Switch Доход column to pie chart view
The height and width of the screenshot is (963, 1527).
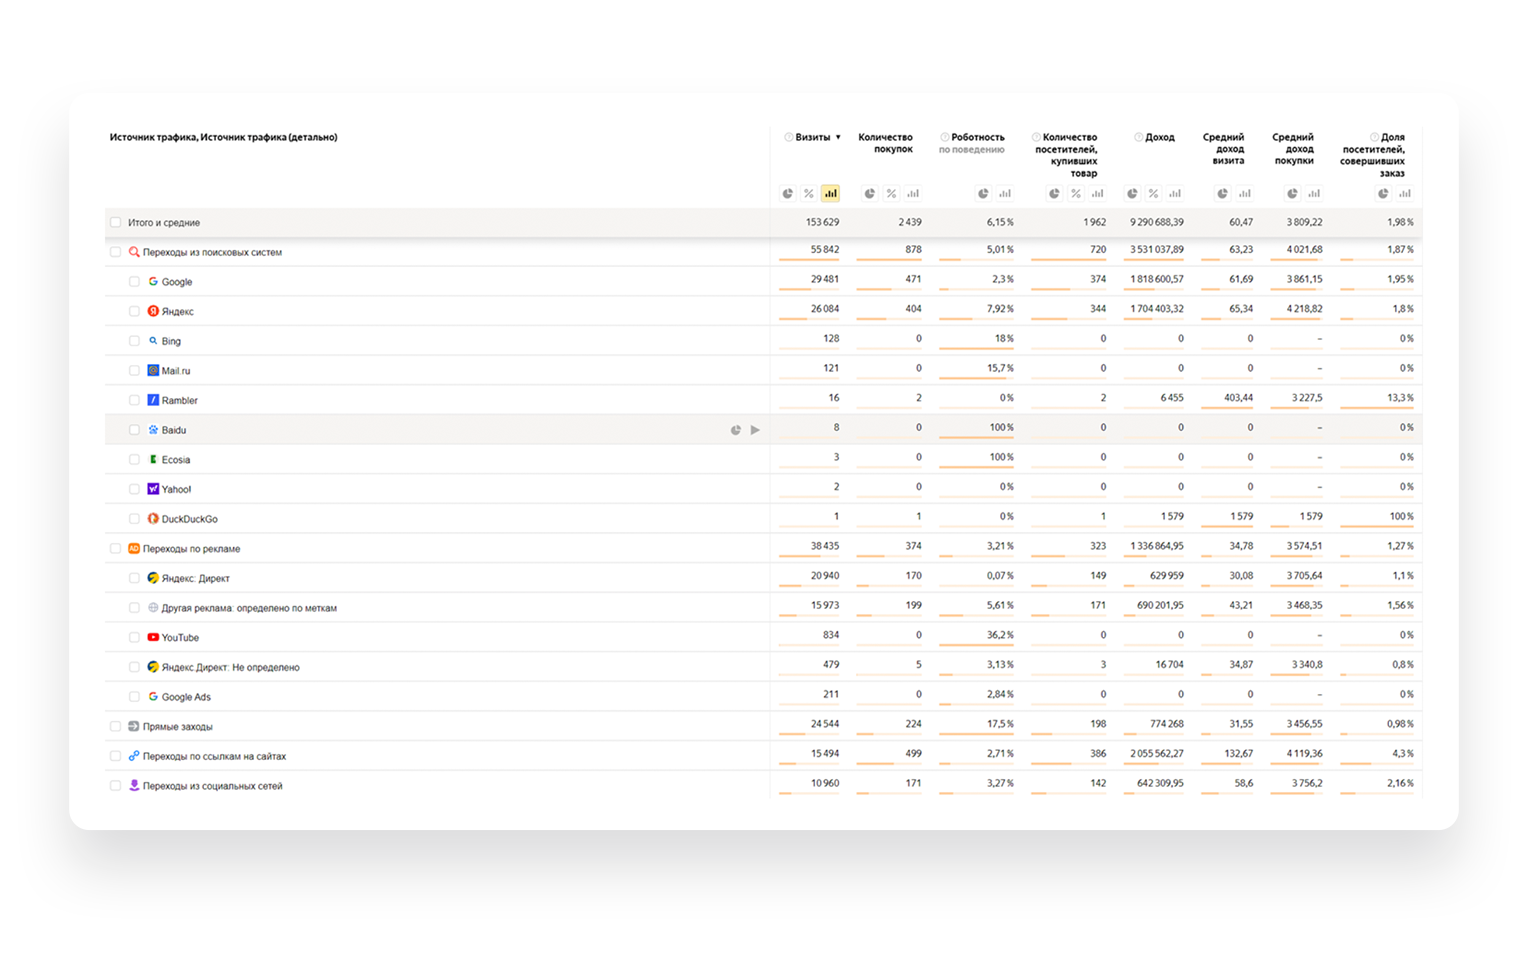(1132, 194)
